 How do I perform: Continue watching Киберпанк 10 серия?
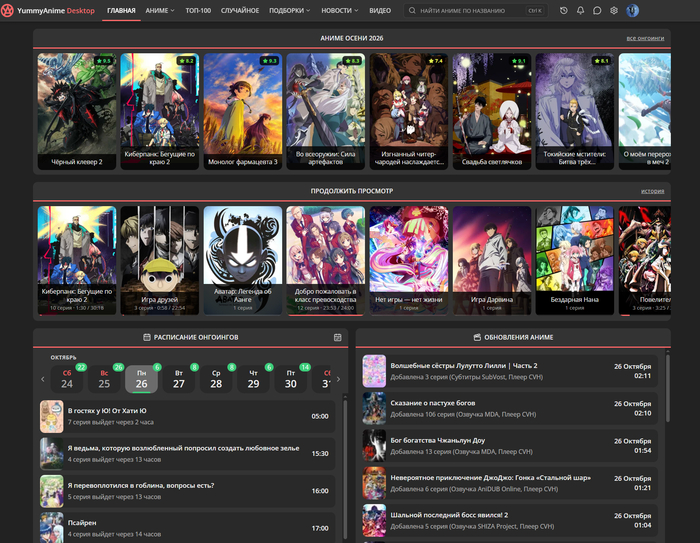pos(77,260)
